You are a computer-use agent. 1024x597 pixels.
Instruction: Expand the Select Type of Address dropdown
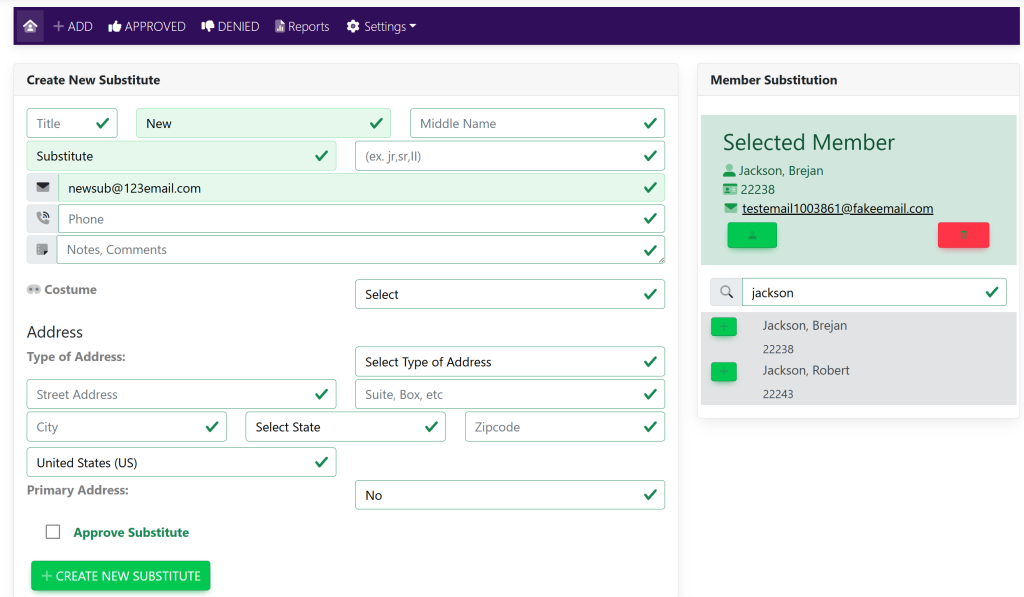pyautogui.click(x=509, y=362)
